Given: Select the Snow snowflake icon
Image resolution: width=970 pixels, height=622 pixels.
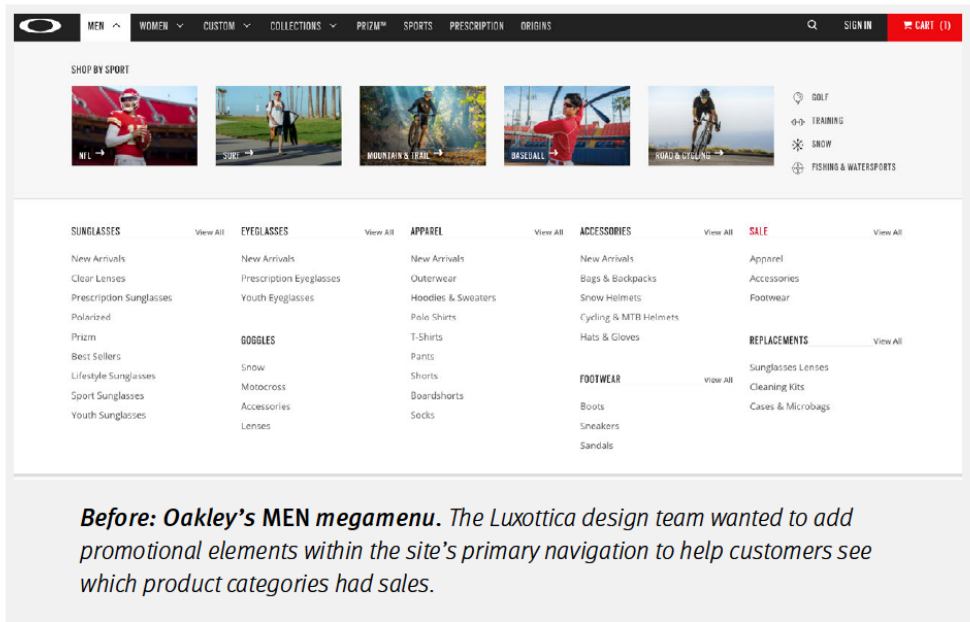Looking at the screenshot, I should [x=798, y=144].
